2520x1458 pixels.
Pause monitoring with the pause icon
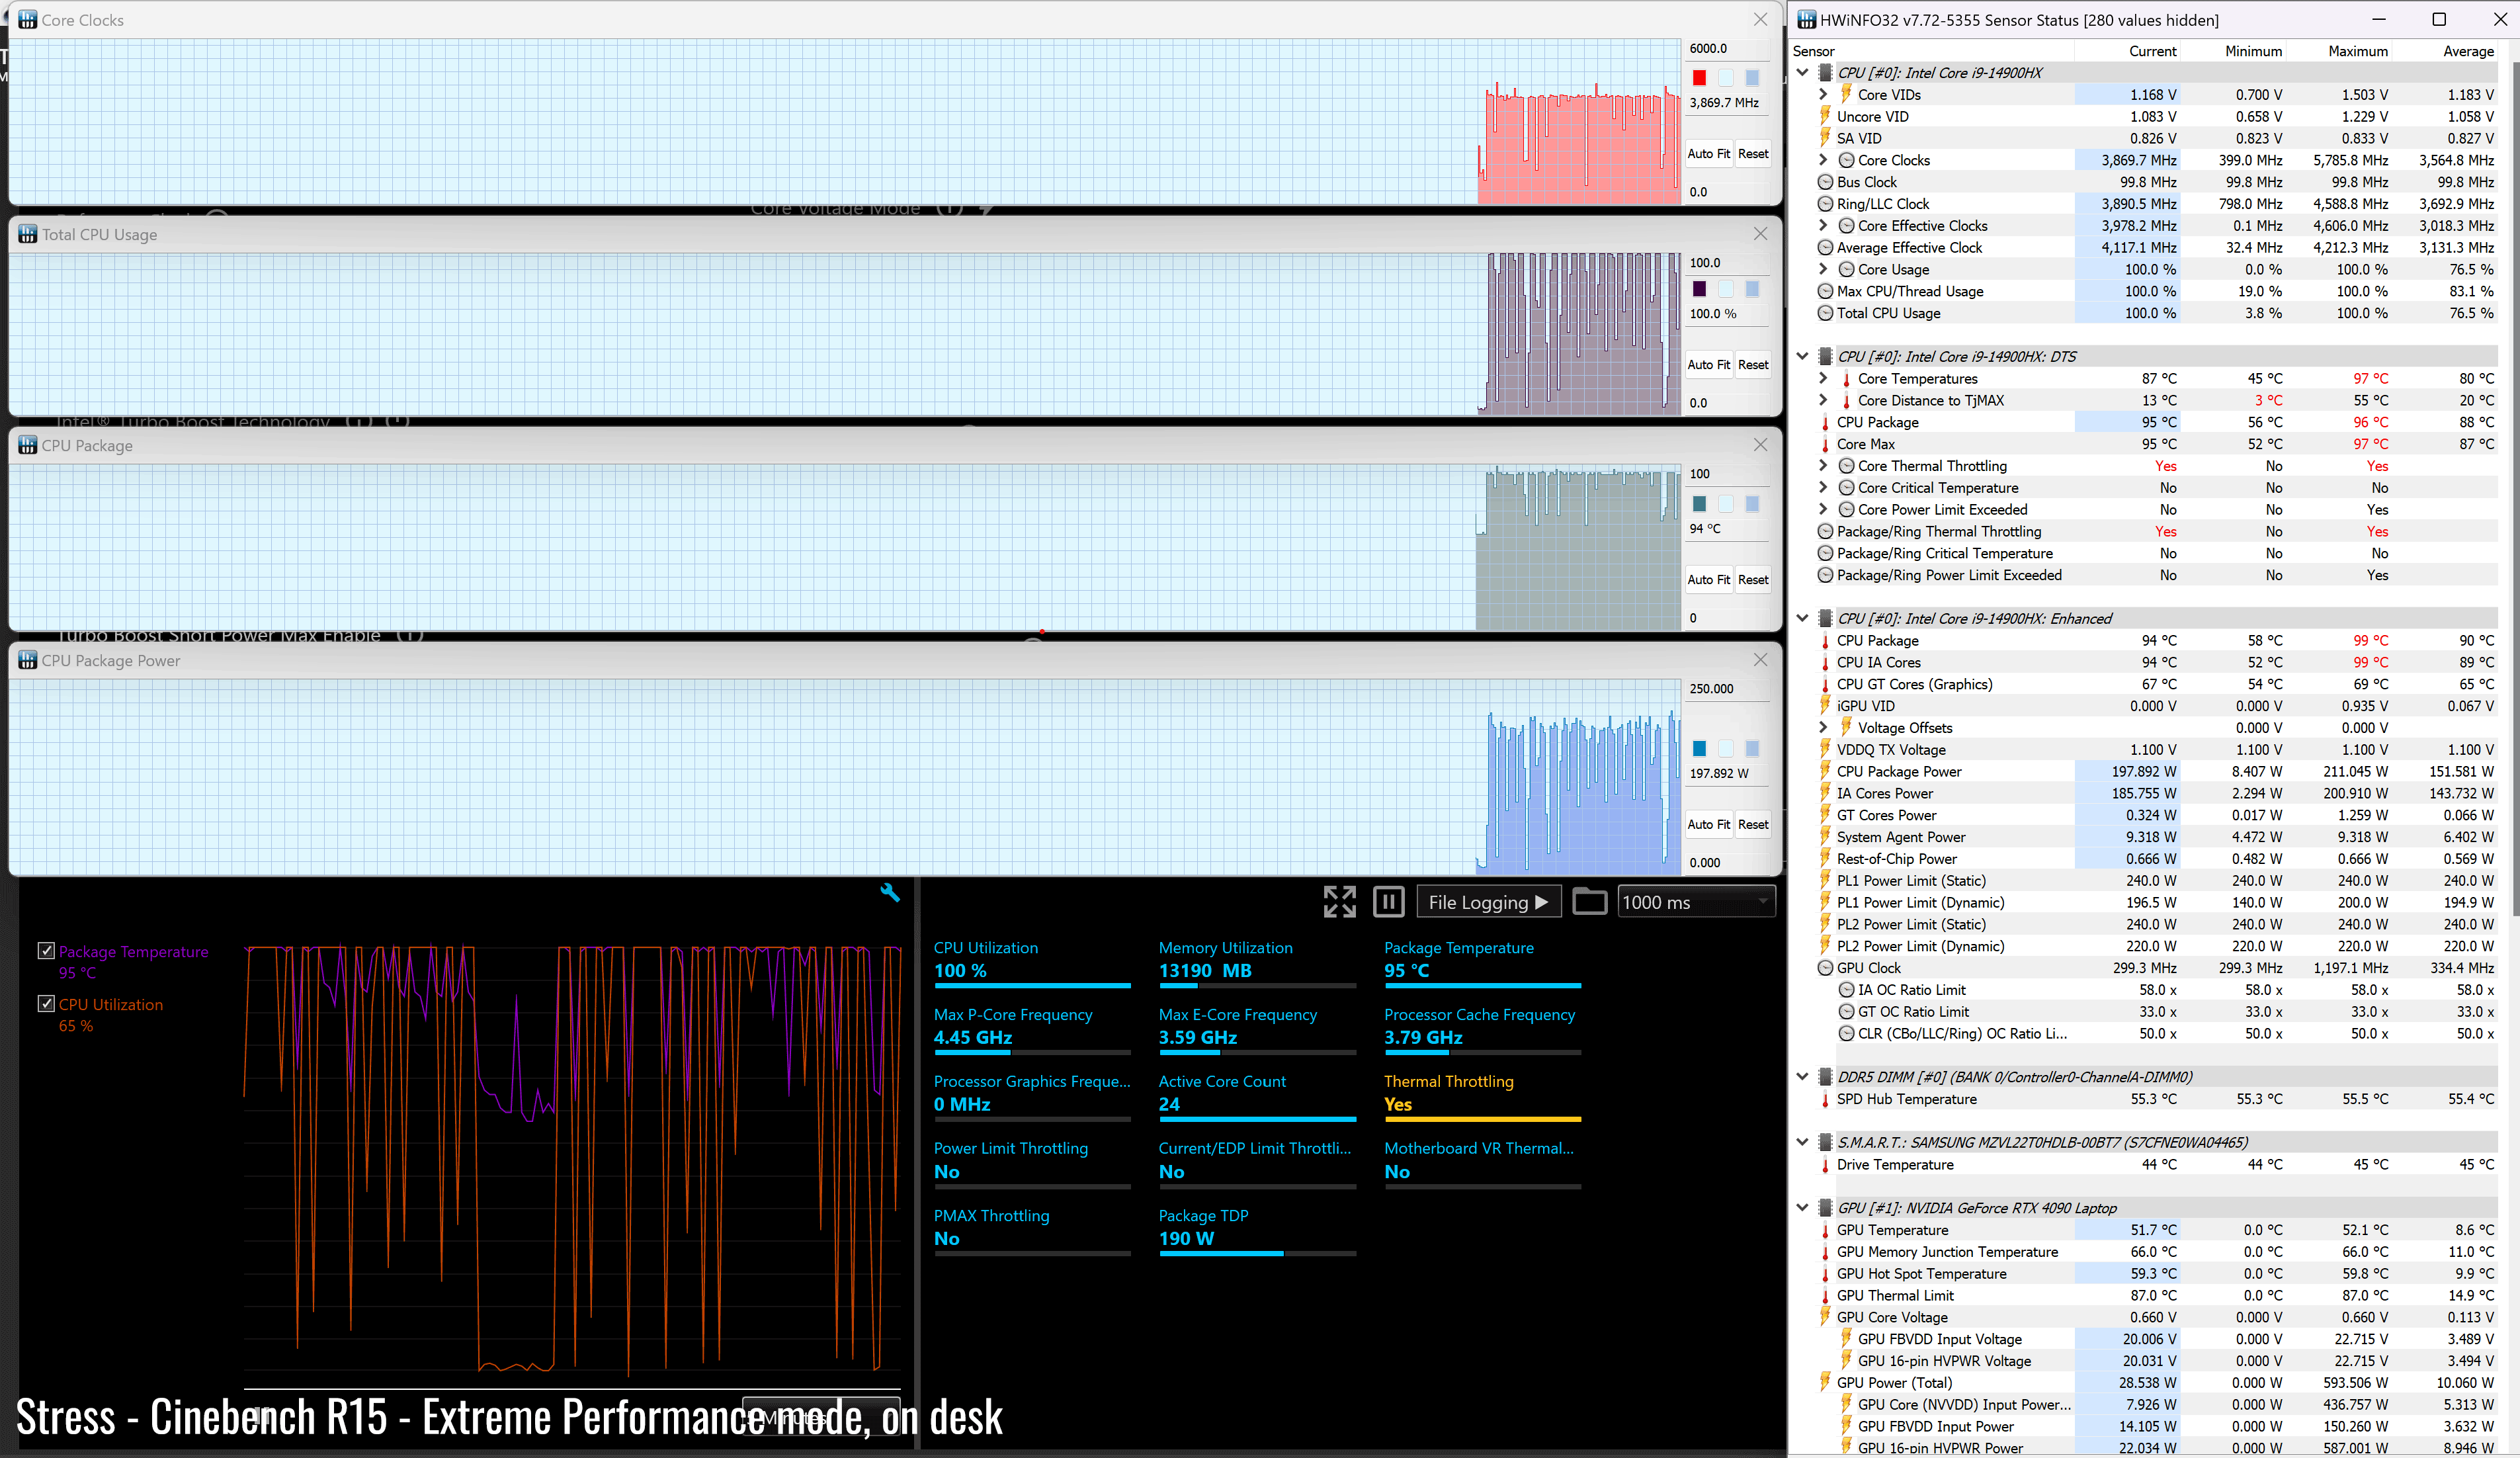coord(1388,902)
